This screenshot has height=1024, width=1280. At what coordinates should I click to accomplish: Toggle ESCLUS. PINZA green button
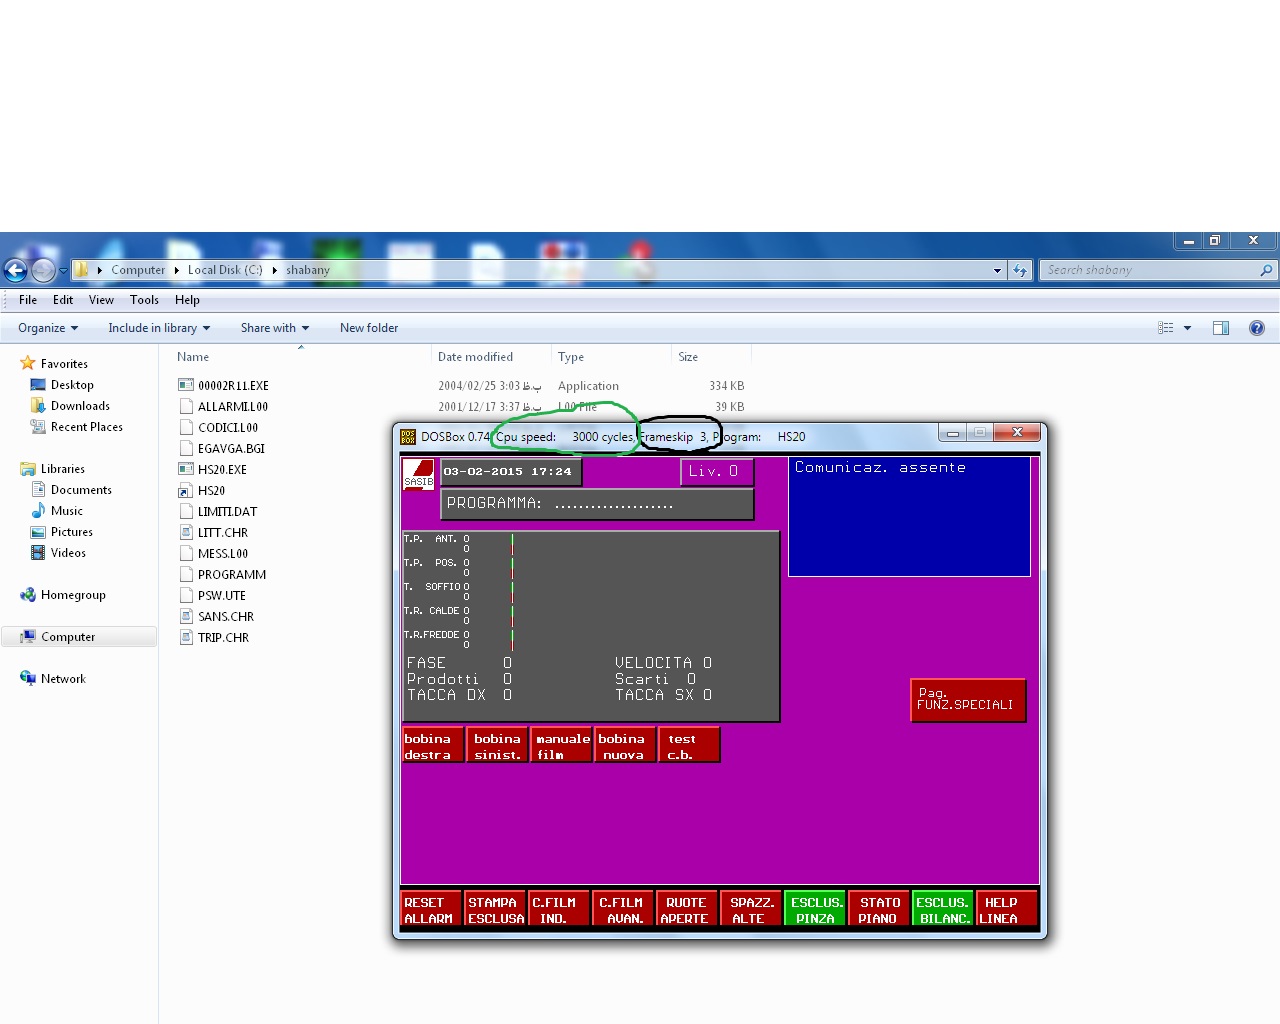[816, 910]
